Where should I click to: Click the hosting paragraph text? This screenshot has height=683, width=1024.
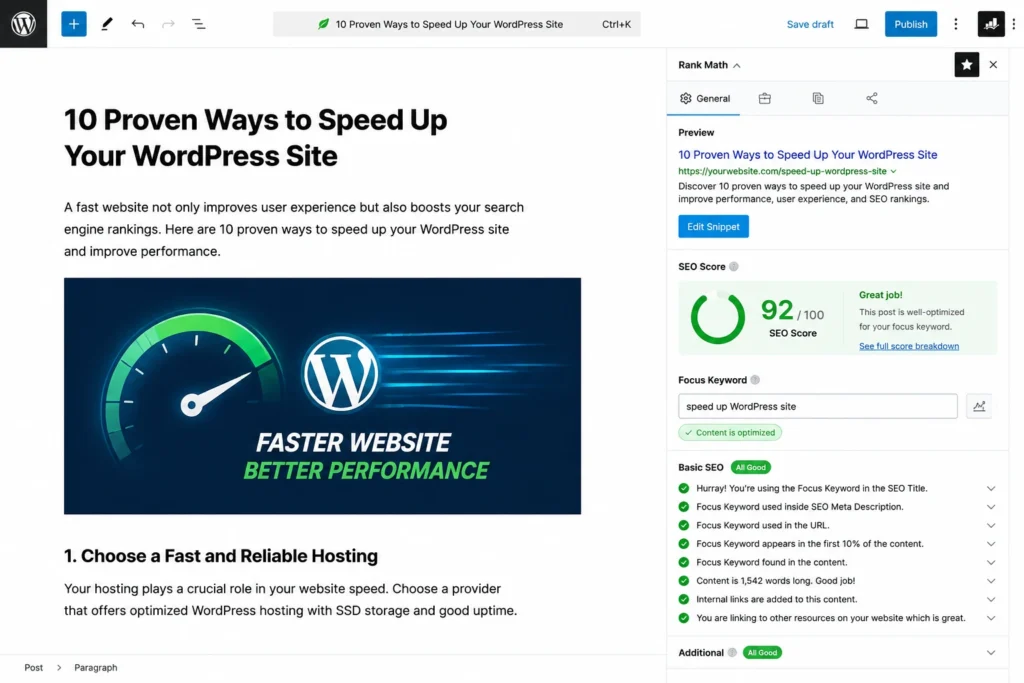(291, 599)
